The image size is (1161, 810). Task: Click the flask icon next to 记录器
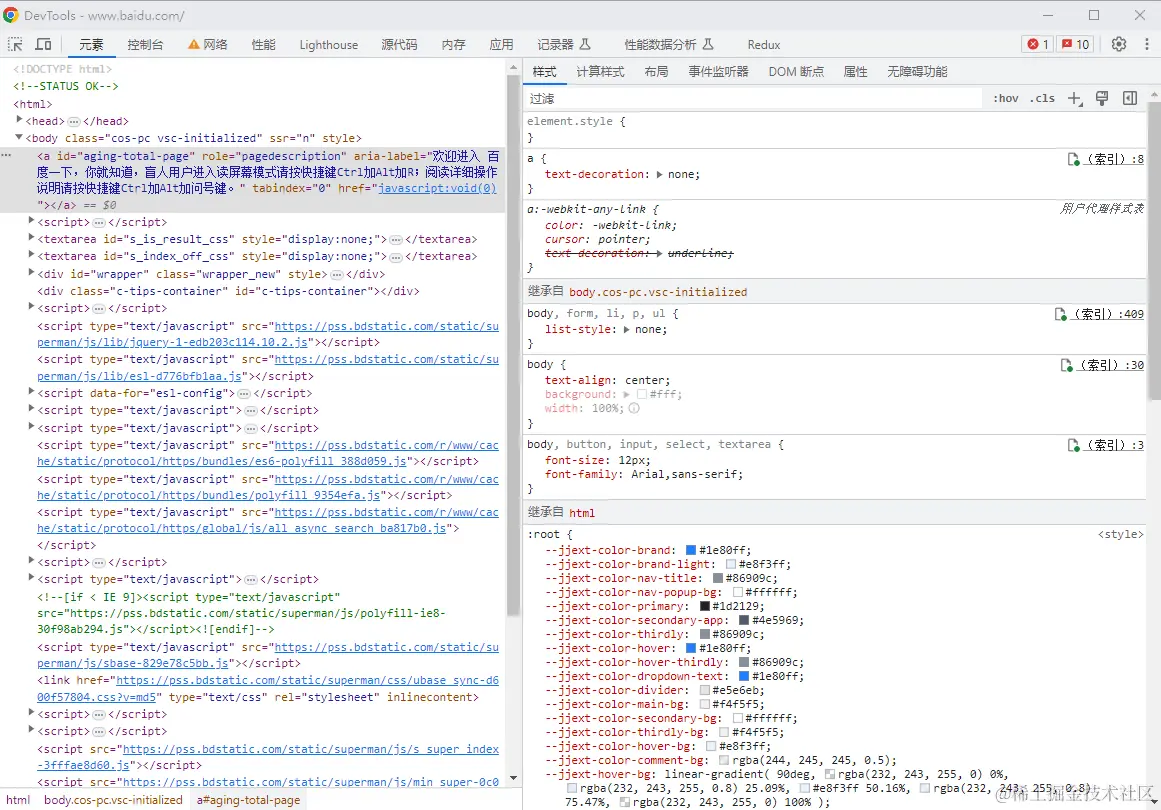585,44
